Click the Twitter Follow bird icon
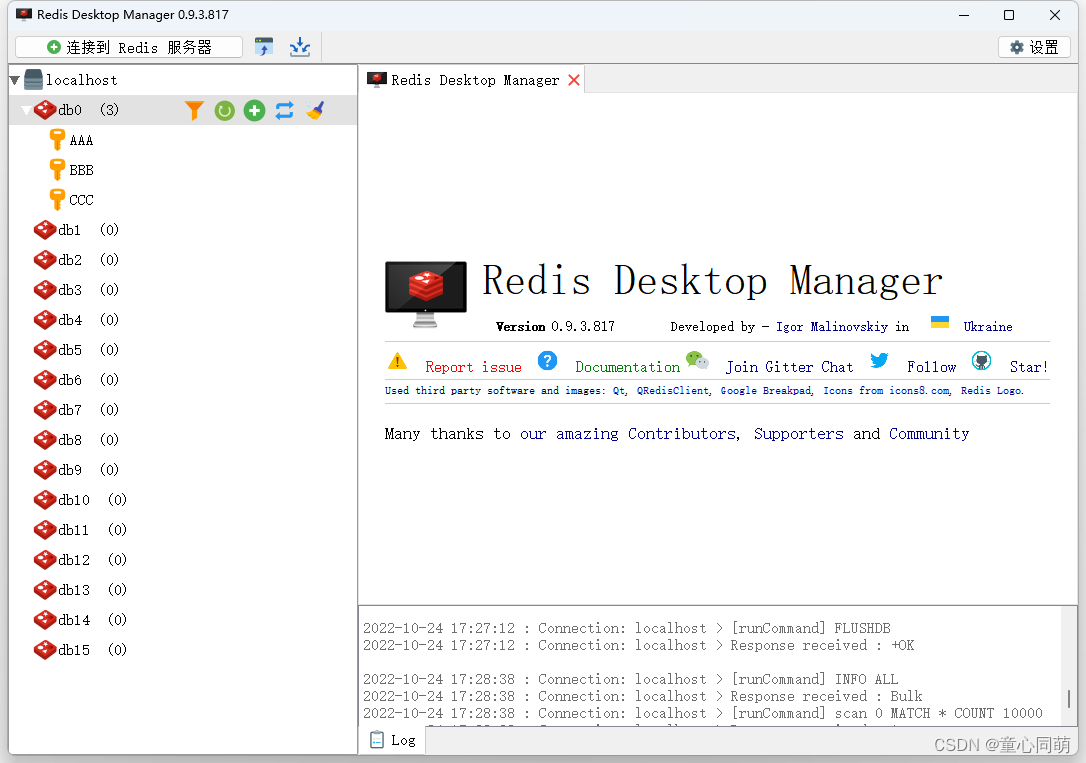 pos(879,360)
